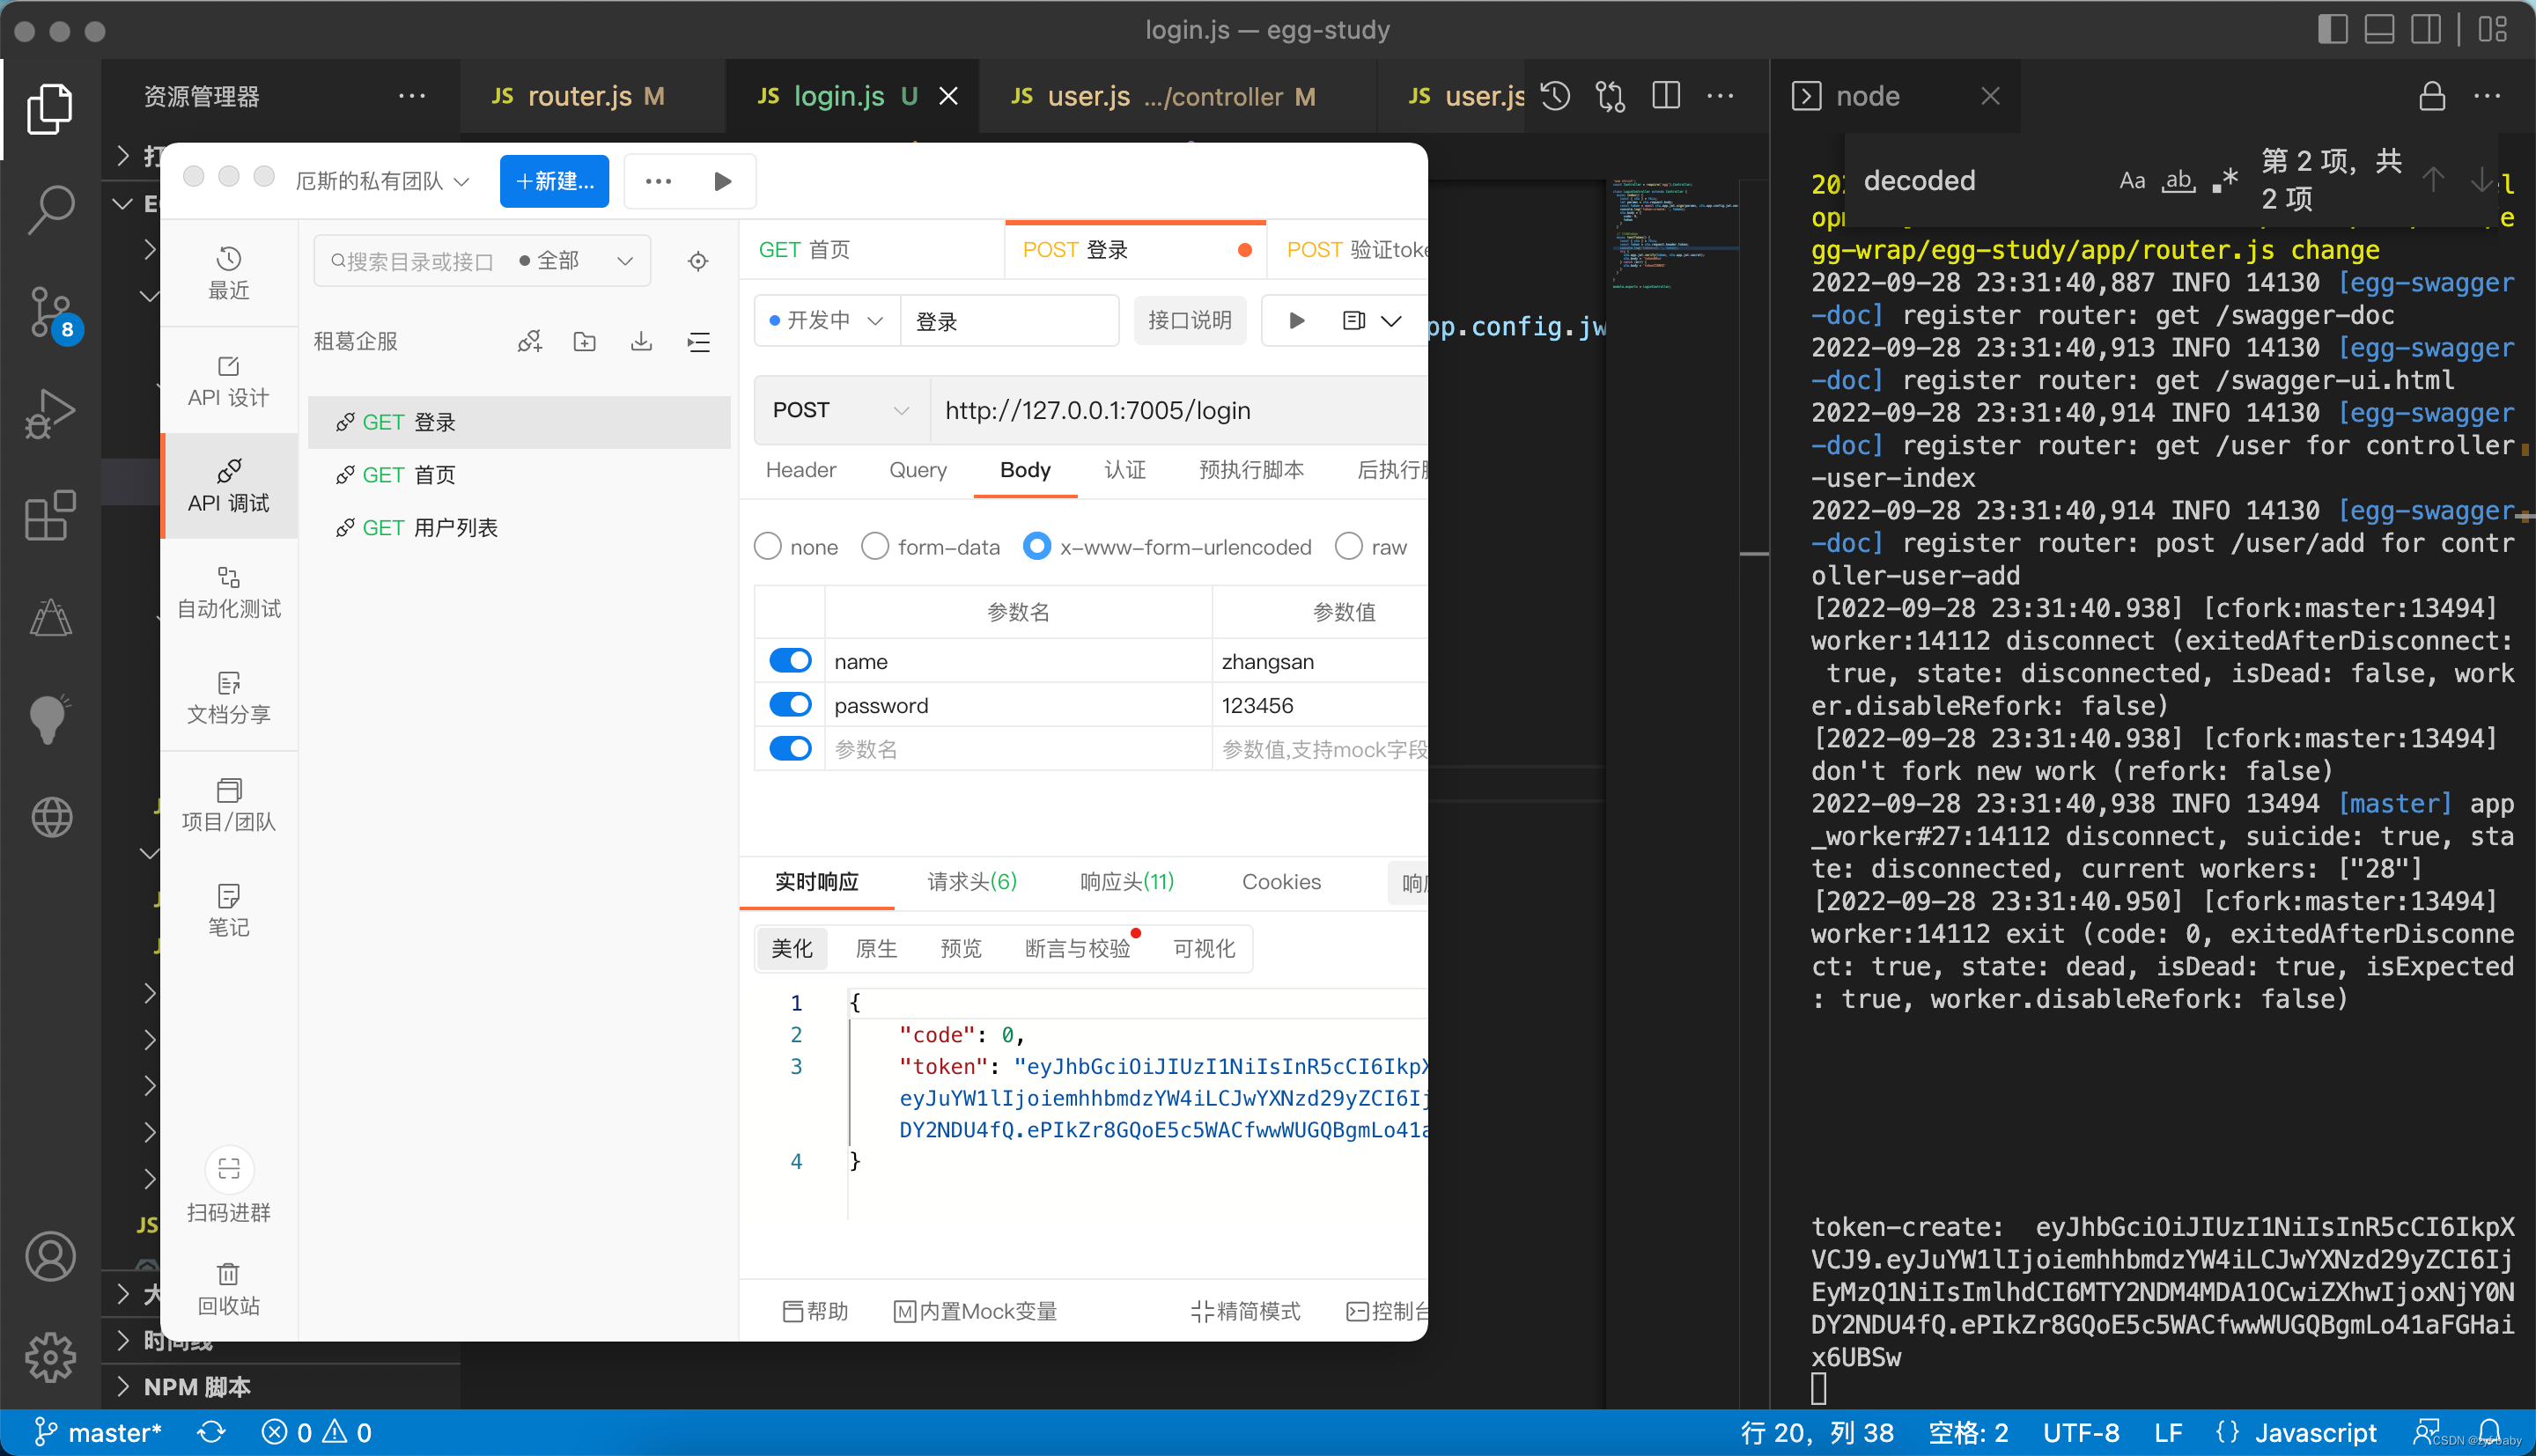Open the editor more actions ellipsis
The image size is (2536, 1456).
point(1720,96)
